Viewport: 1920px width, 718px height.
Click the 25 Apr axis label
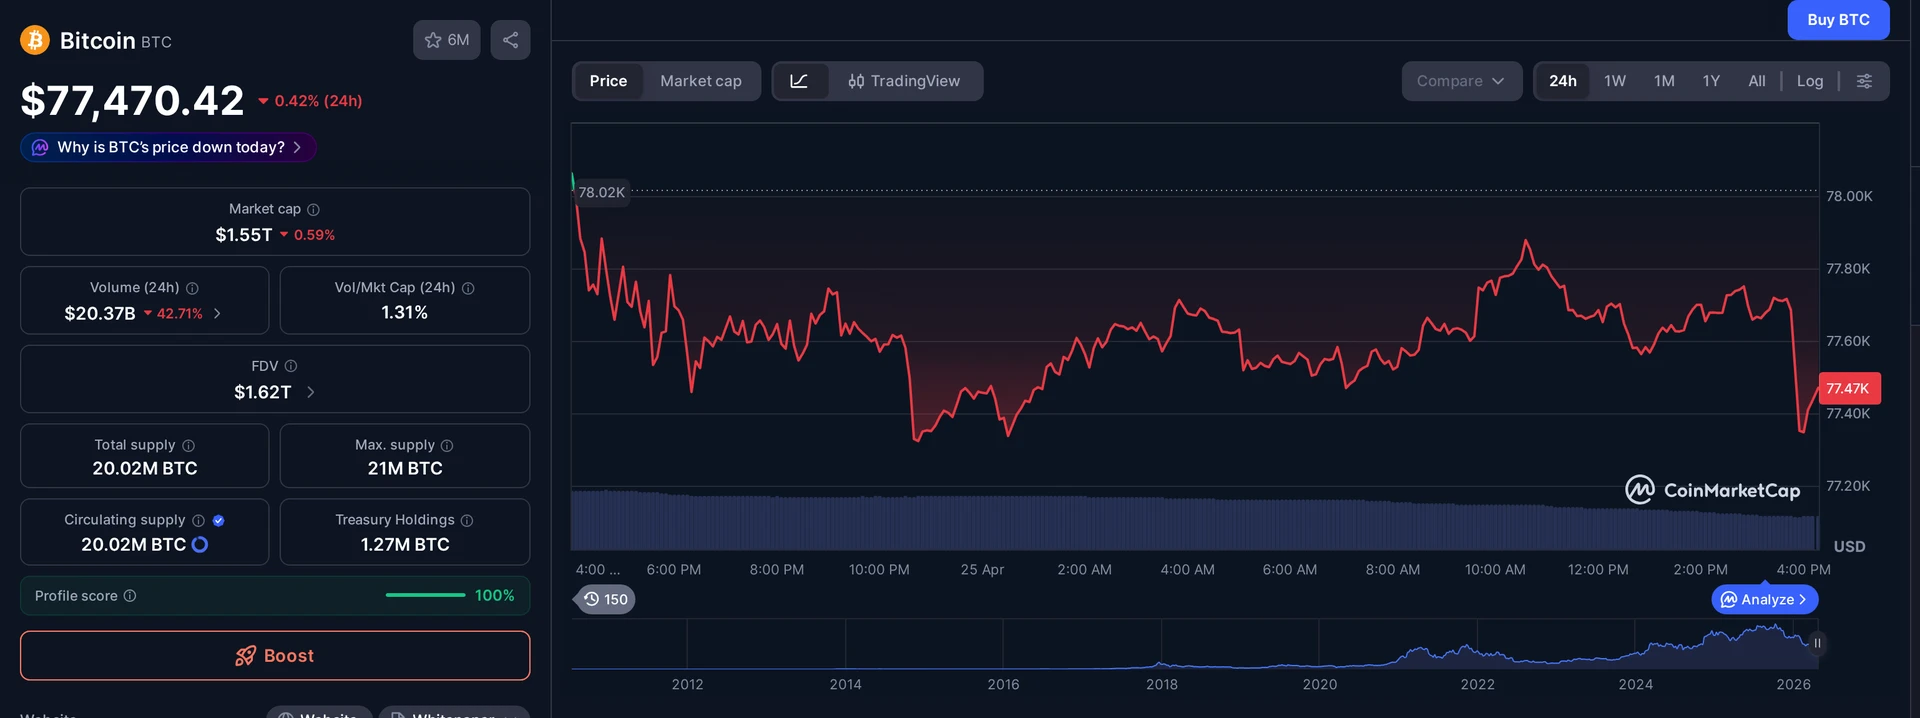click(x=982, y=569)
